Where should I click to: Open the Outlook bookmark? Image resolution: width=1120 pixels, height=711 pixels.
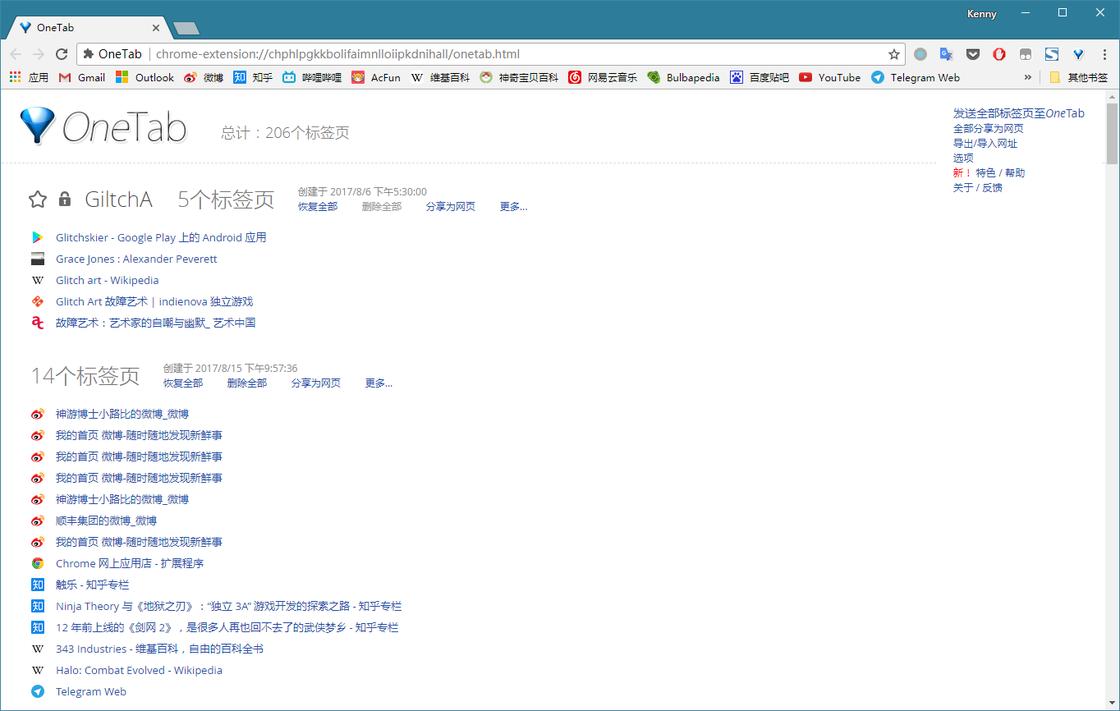pos(144,77)
